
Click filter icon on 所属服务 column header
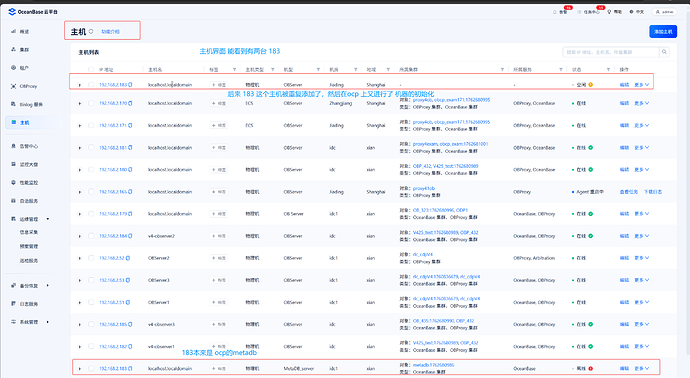click(561, 70)
